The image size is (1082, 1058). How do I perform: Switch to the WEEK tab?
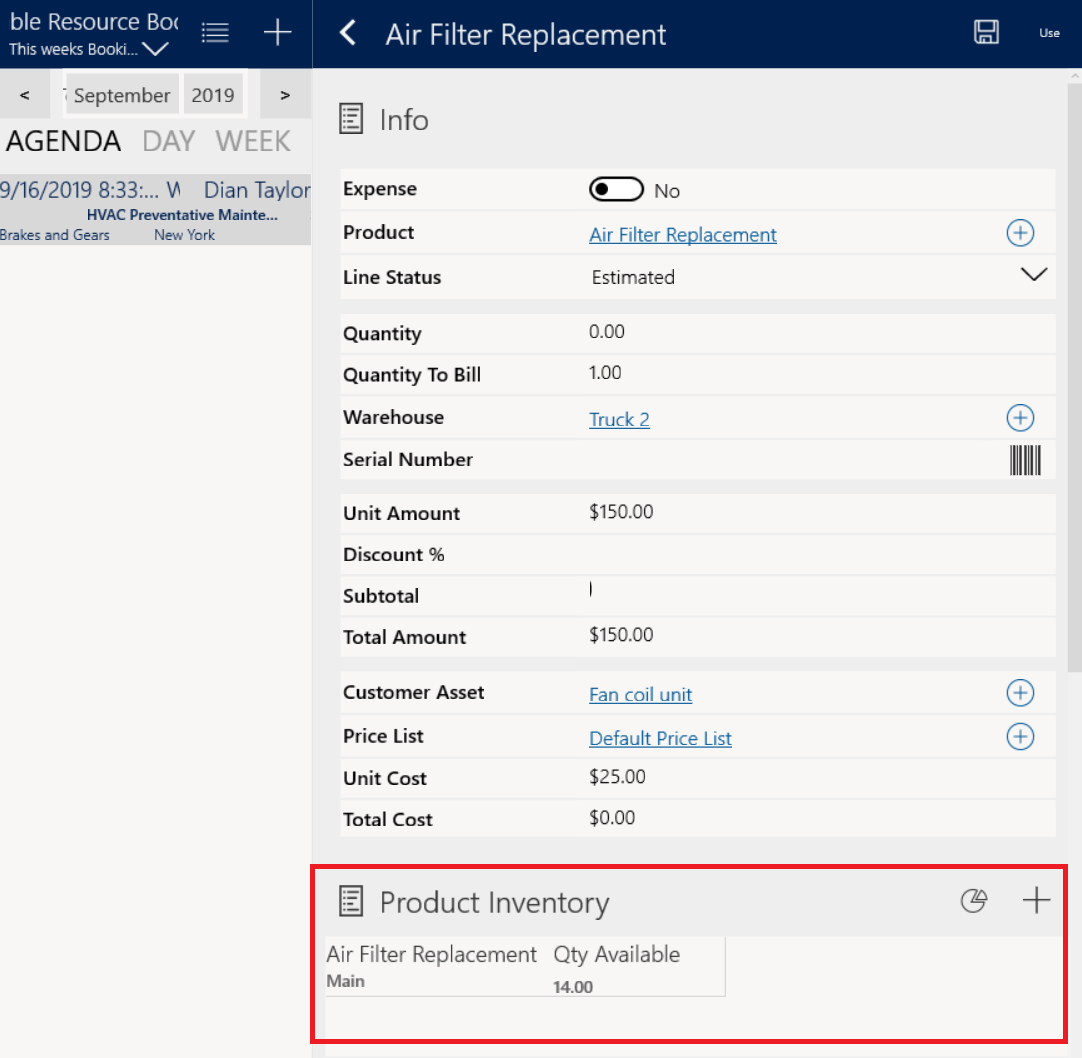tap(253, 141)
